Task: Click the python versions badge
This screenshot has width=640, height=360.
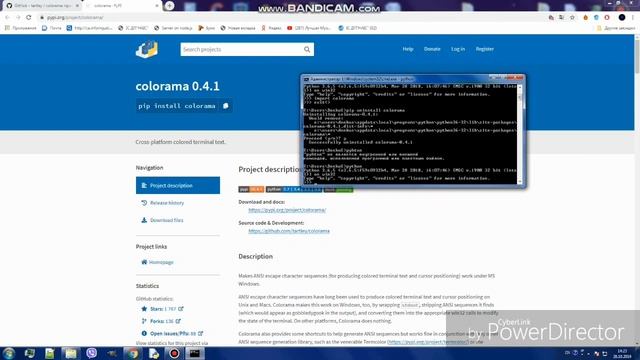Action: click(x=294, y=189)
